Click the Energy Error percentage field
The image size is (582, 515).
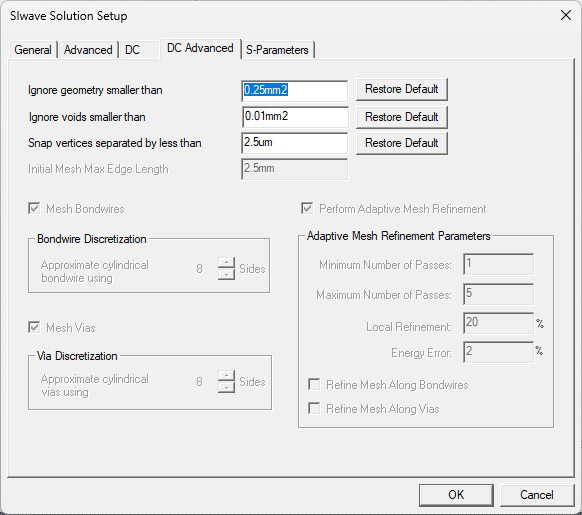click(x=498, y=352)
